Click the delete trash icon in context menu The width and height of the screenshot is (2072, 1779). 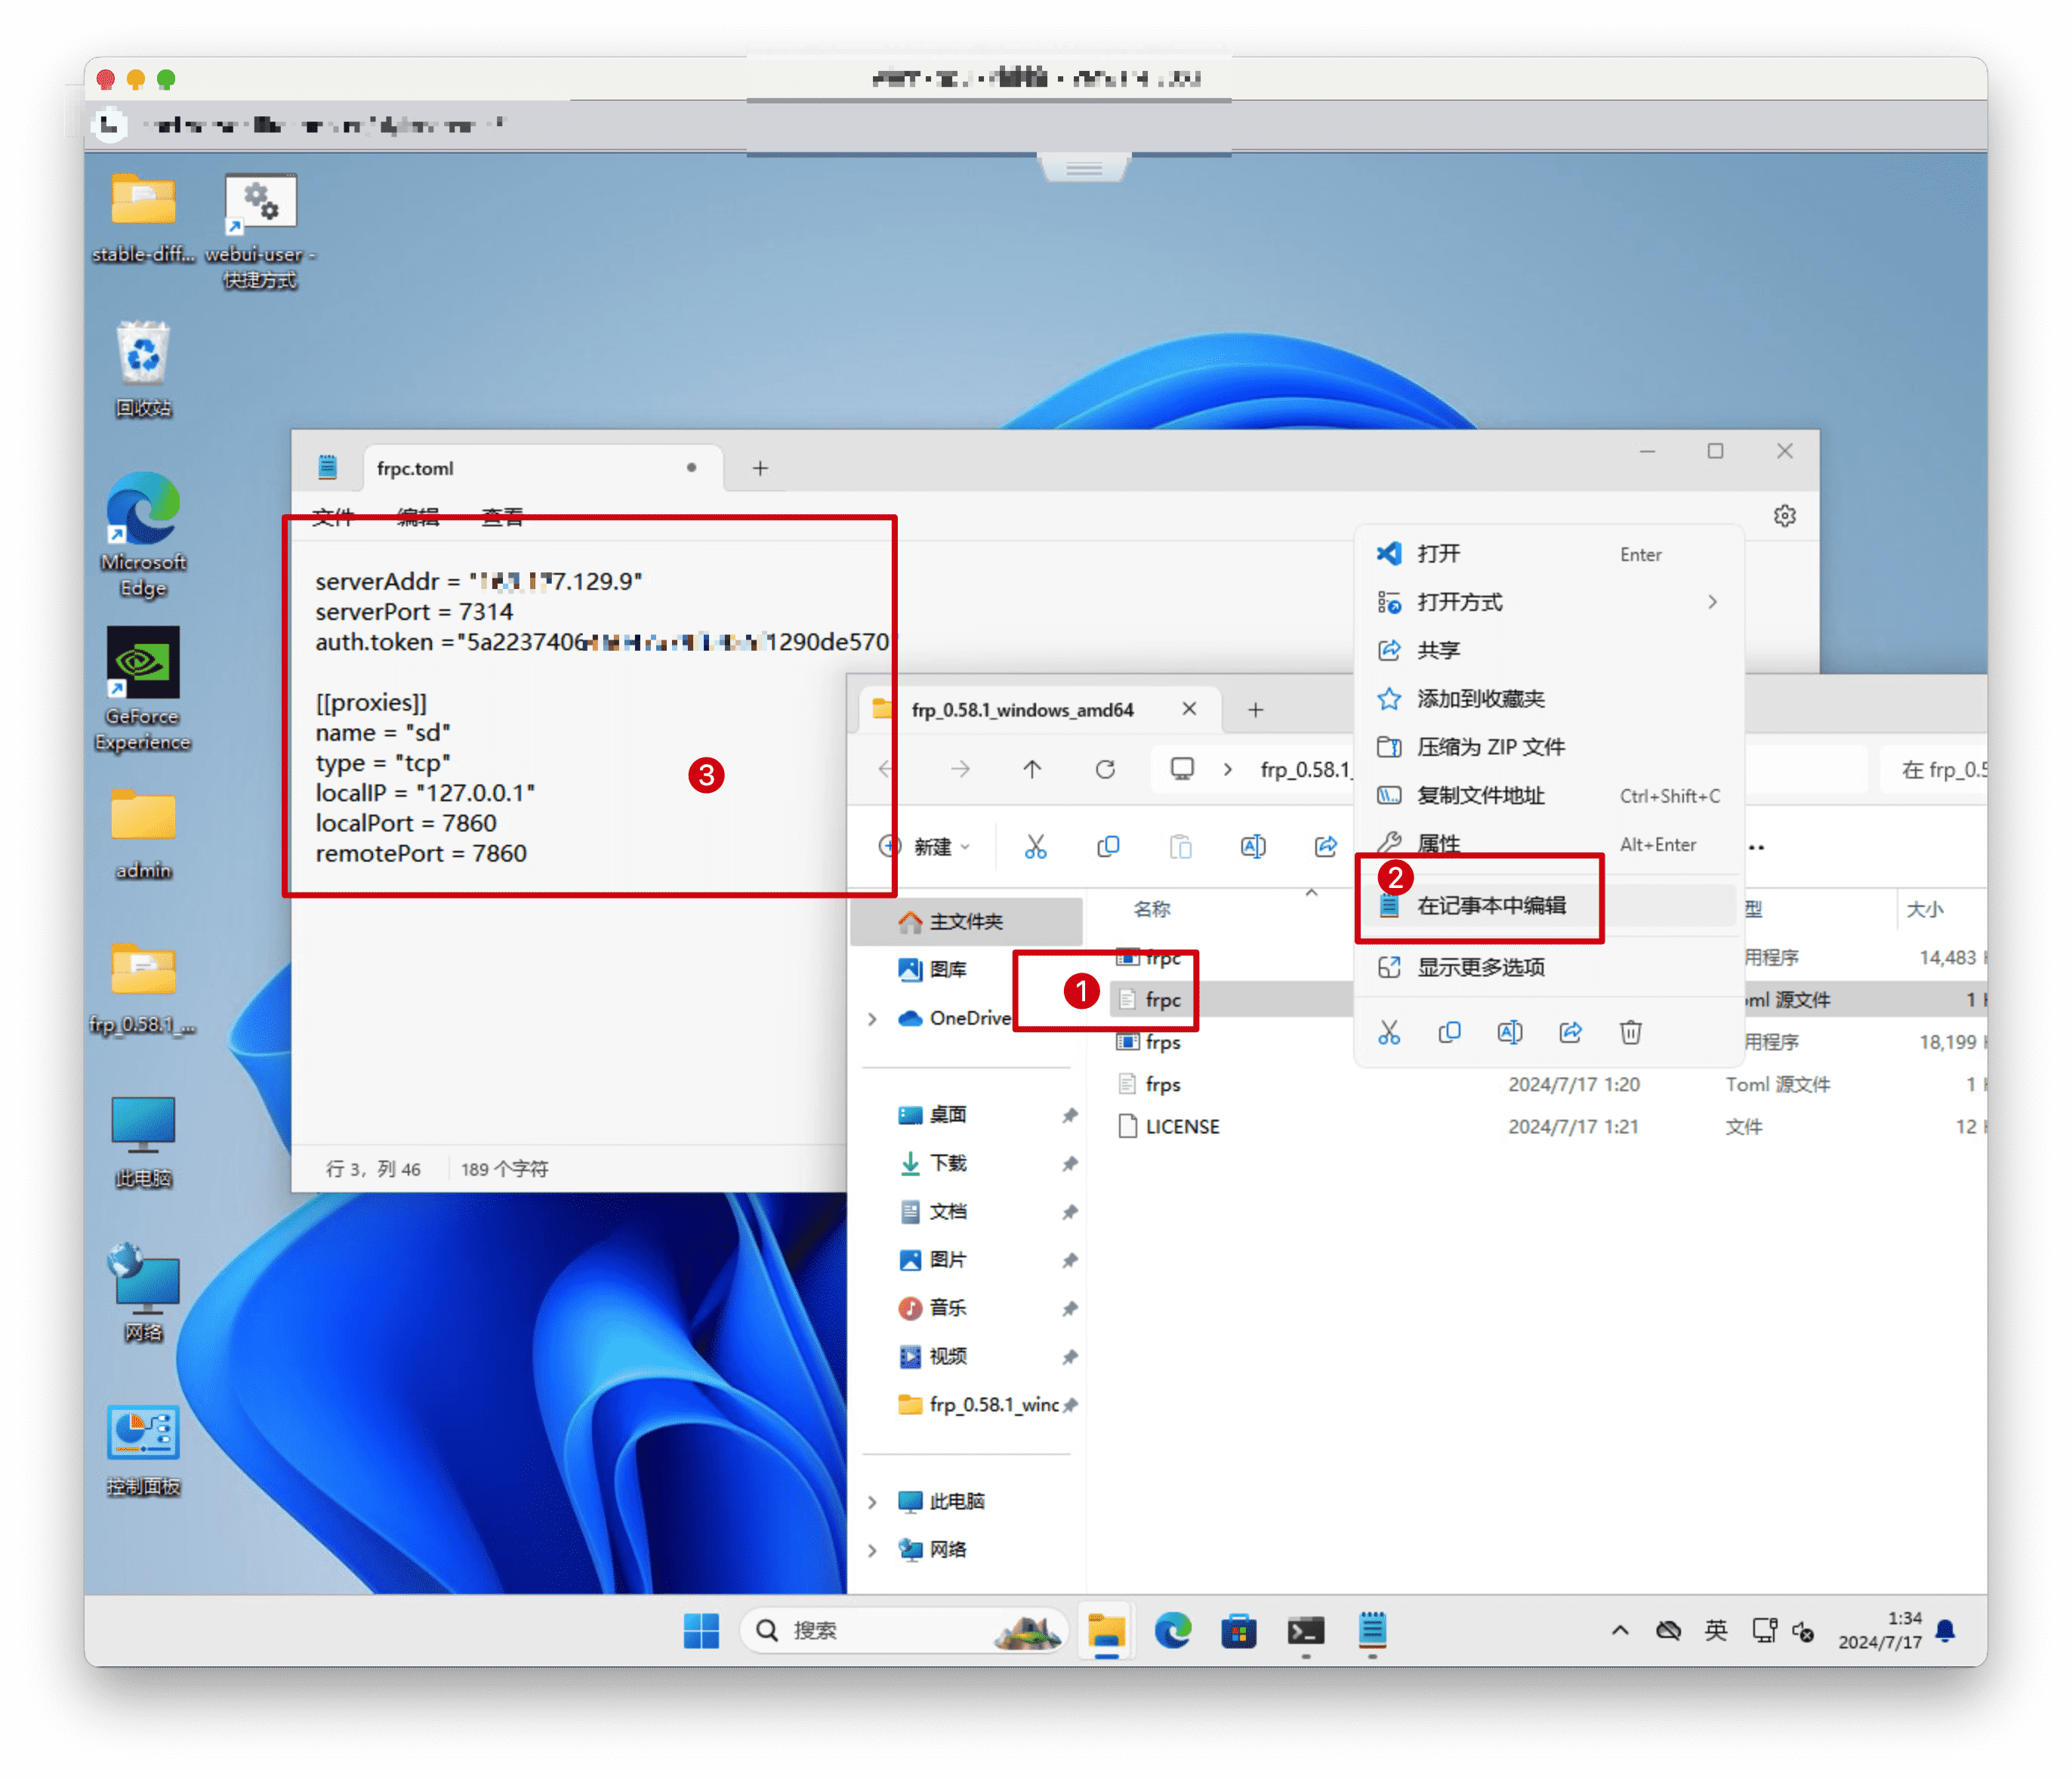[x=1630, y=1032]
